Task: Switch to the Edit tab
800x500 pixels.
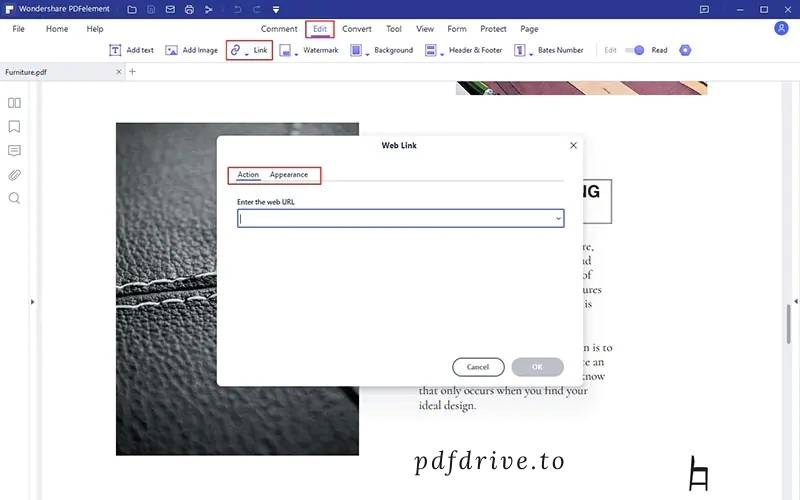Action: click(x=320, y=29)
